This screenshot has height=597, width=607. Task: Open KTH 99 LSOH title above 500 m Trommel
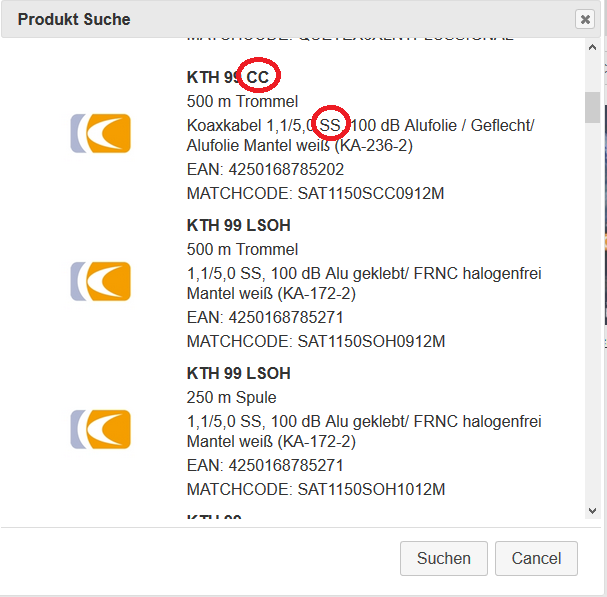click(238, 225)
